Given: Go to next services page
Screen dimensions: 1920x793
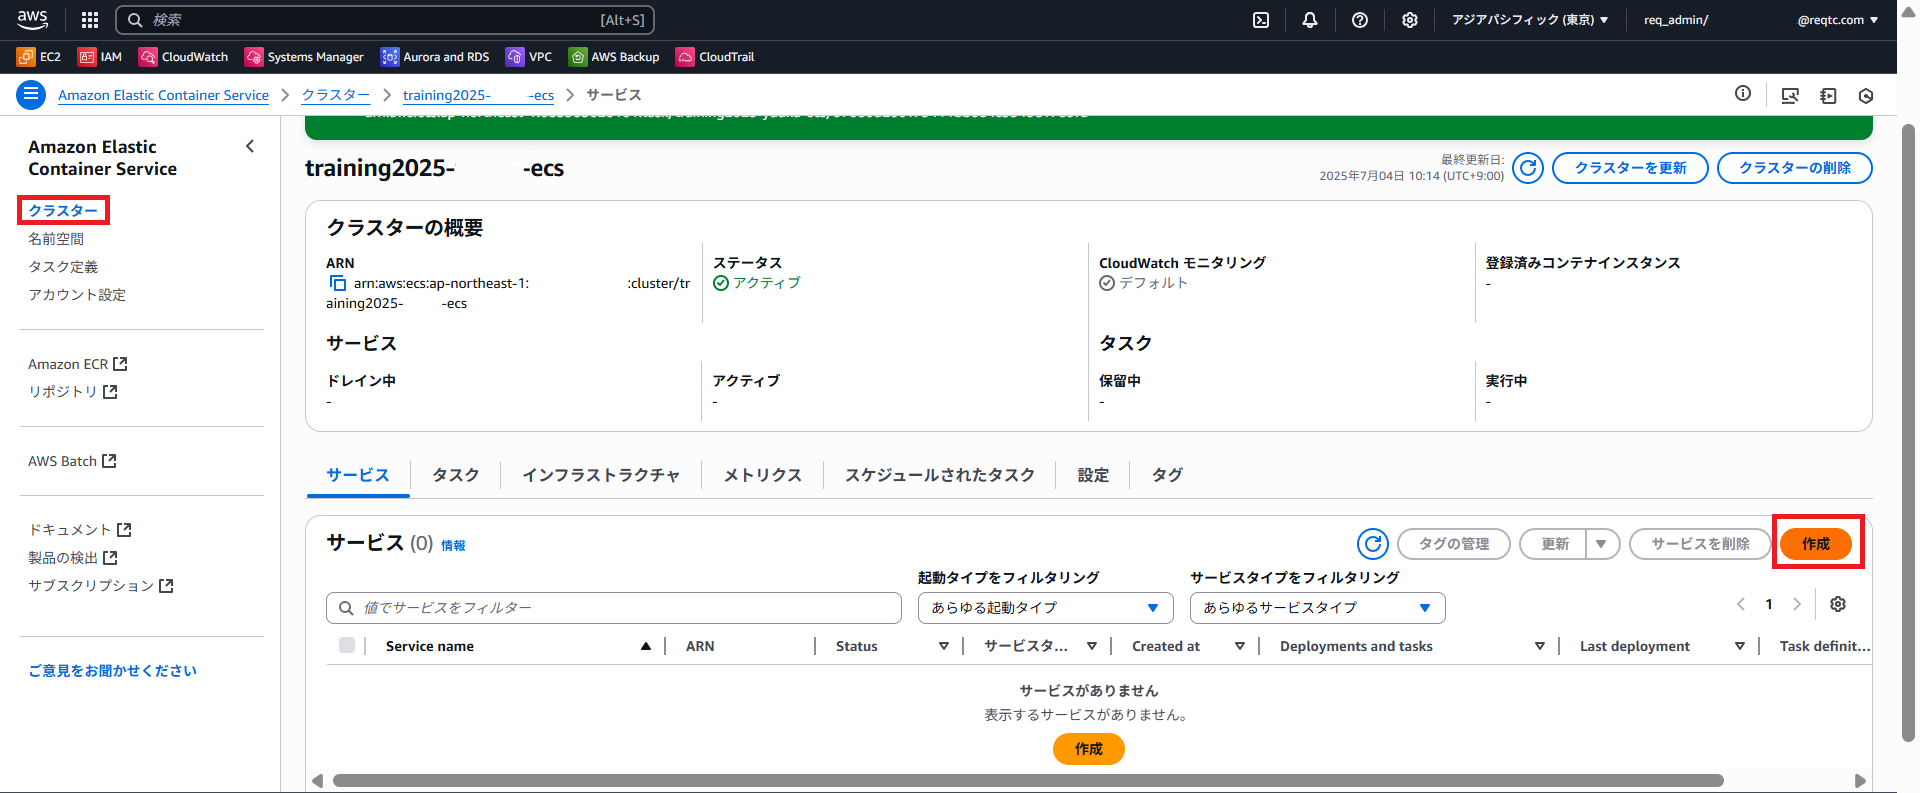Looking at the screenshot, I should click(x=1797, y=604).
